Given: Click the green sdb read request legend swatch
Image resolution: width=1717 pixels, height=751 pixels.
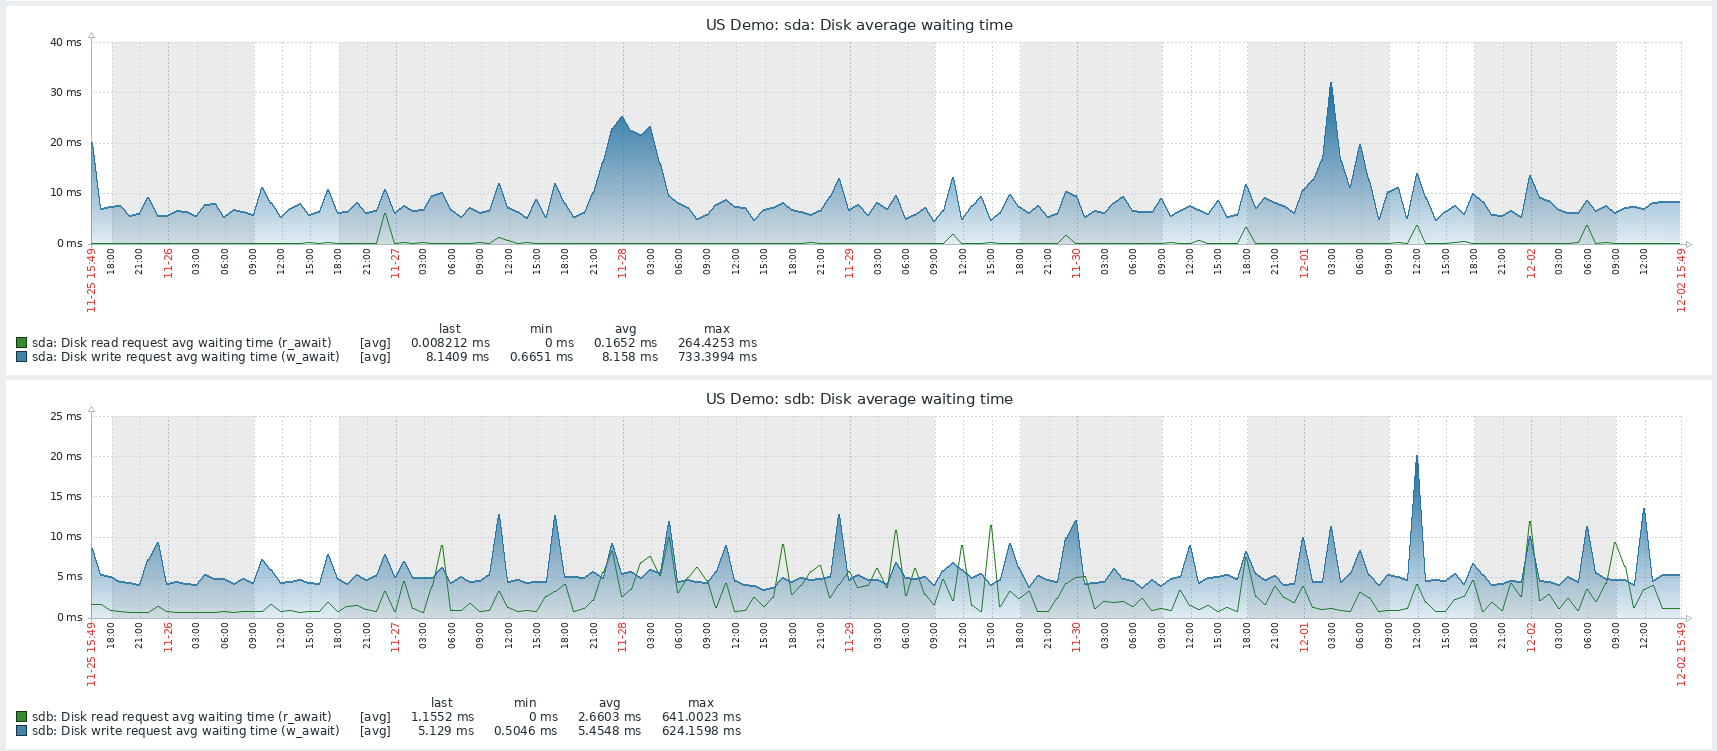Looking at the screenshot, I should (x=21, y=717).
